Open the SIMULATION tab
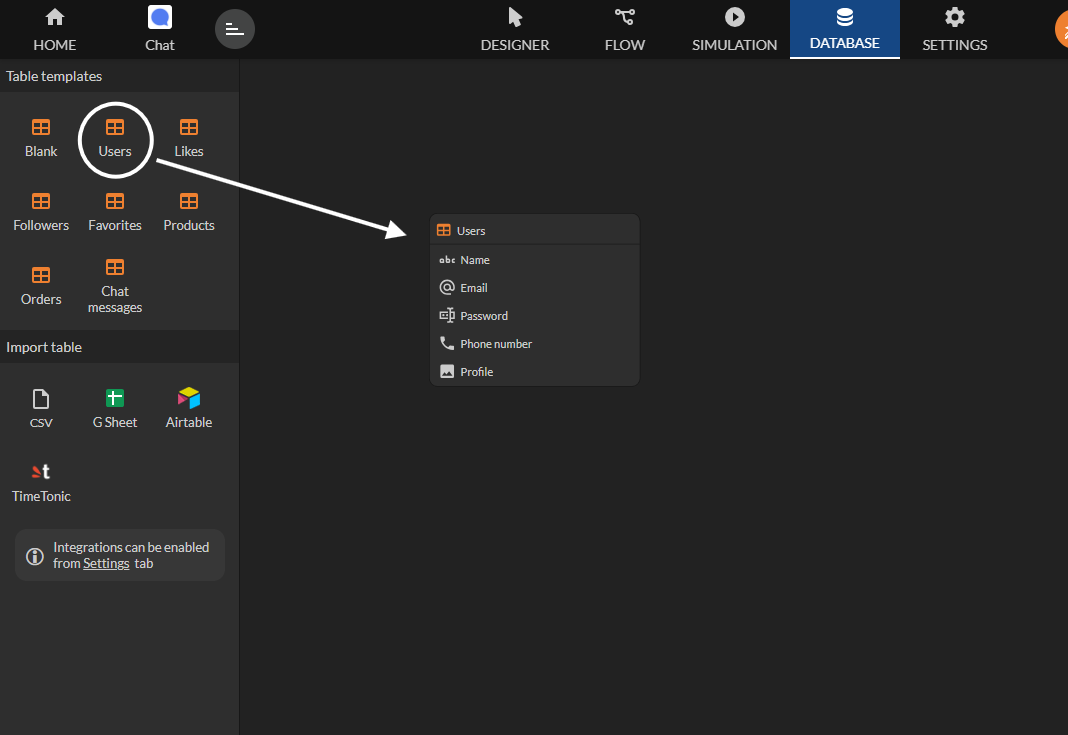 coord(734,29)
